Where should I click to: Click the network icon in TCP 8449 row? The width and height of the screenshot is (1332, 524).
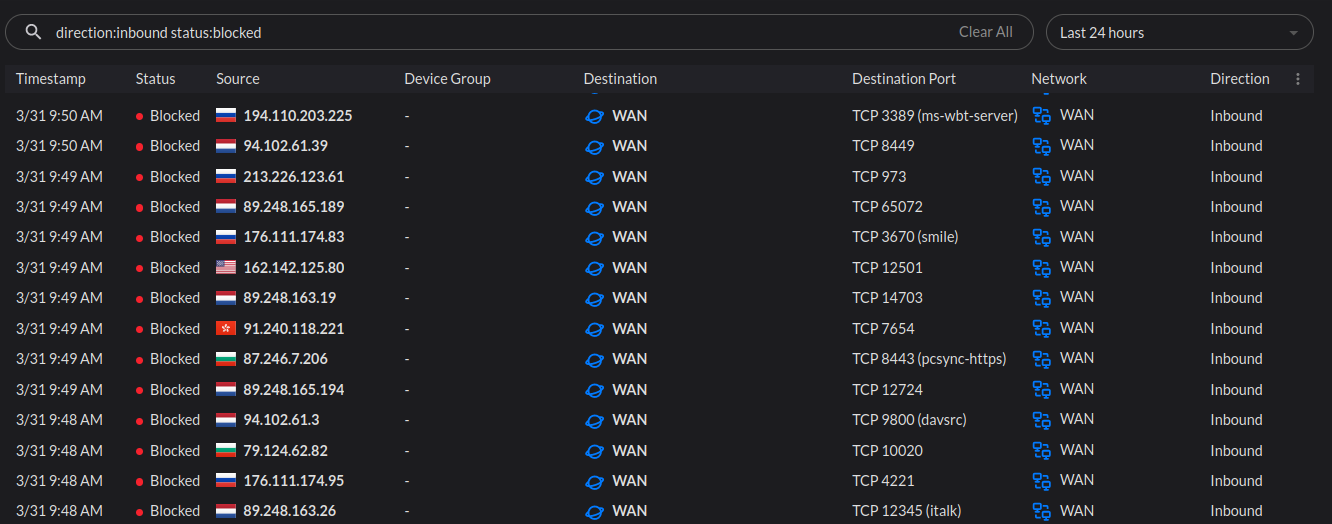(1041, 146)
